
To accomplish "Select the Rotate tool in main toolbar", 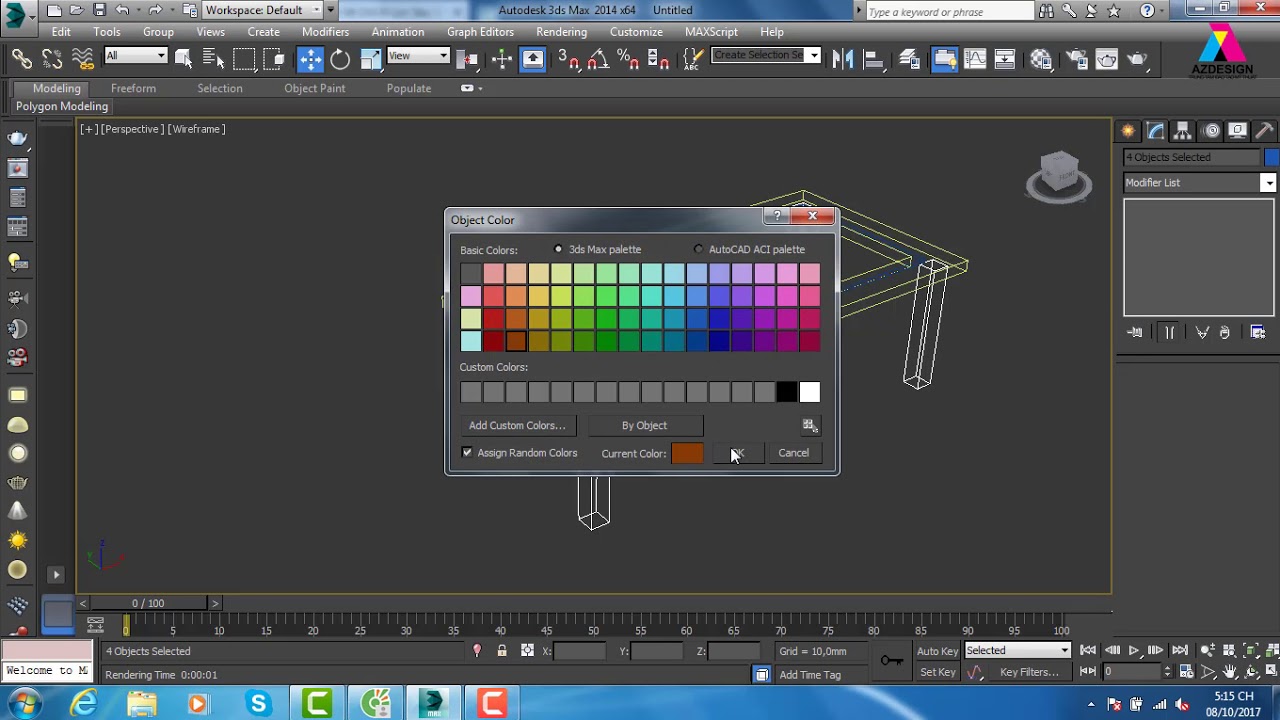I will tap(340, 59).
